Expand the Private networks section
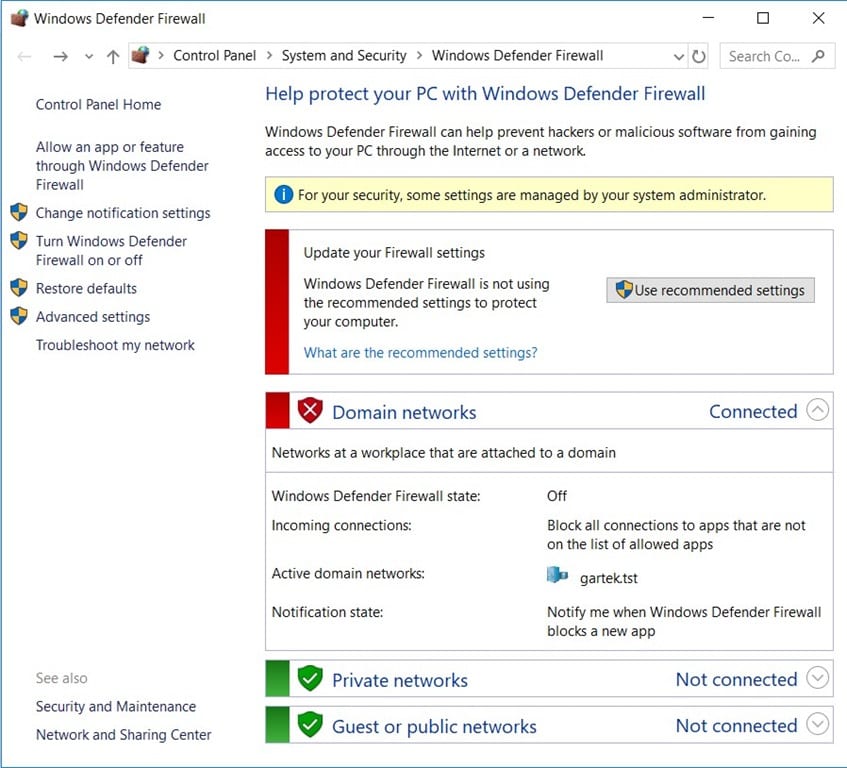 818,677
